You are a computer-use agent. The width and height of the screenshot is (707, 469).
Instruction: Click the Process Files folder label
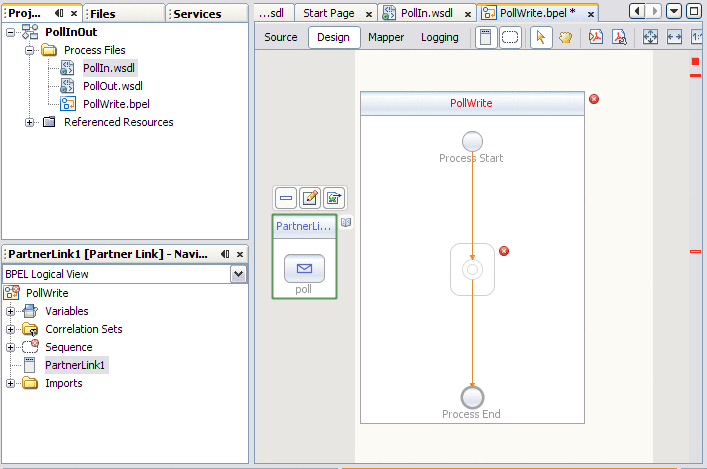[95, 50]
